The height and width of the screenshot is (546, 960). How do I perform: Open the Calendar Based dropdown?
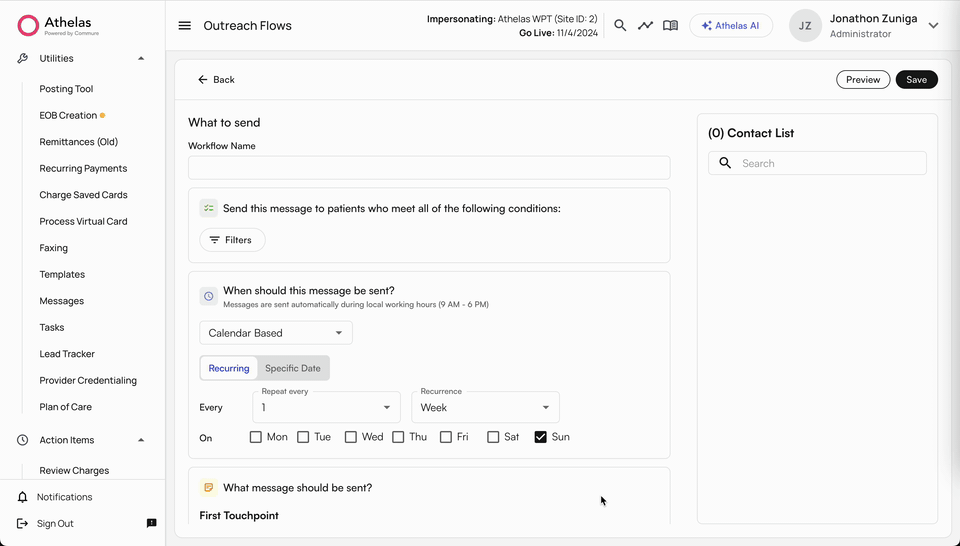pyautogui.click(x=276, y=333)
